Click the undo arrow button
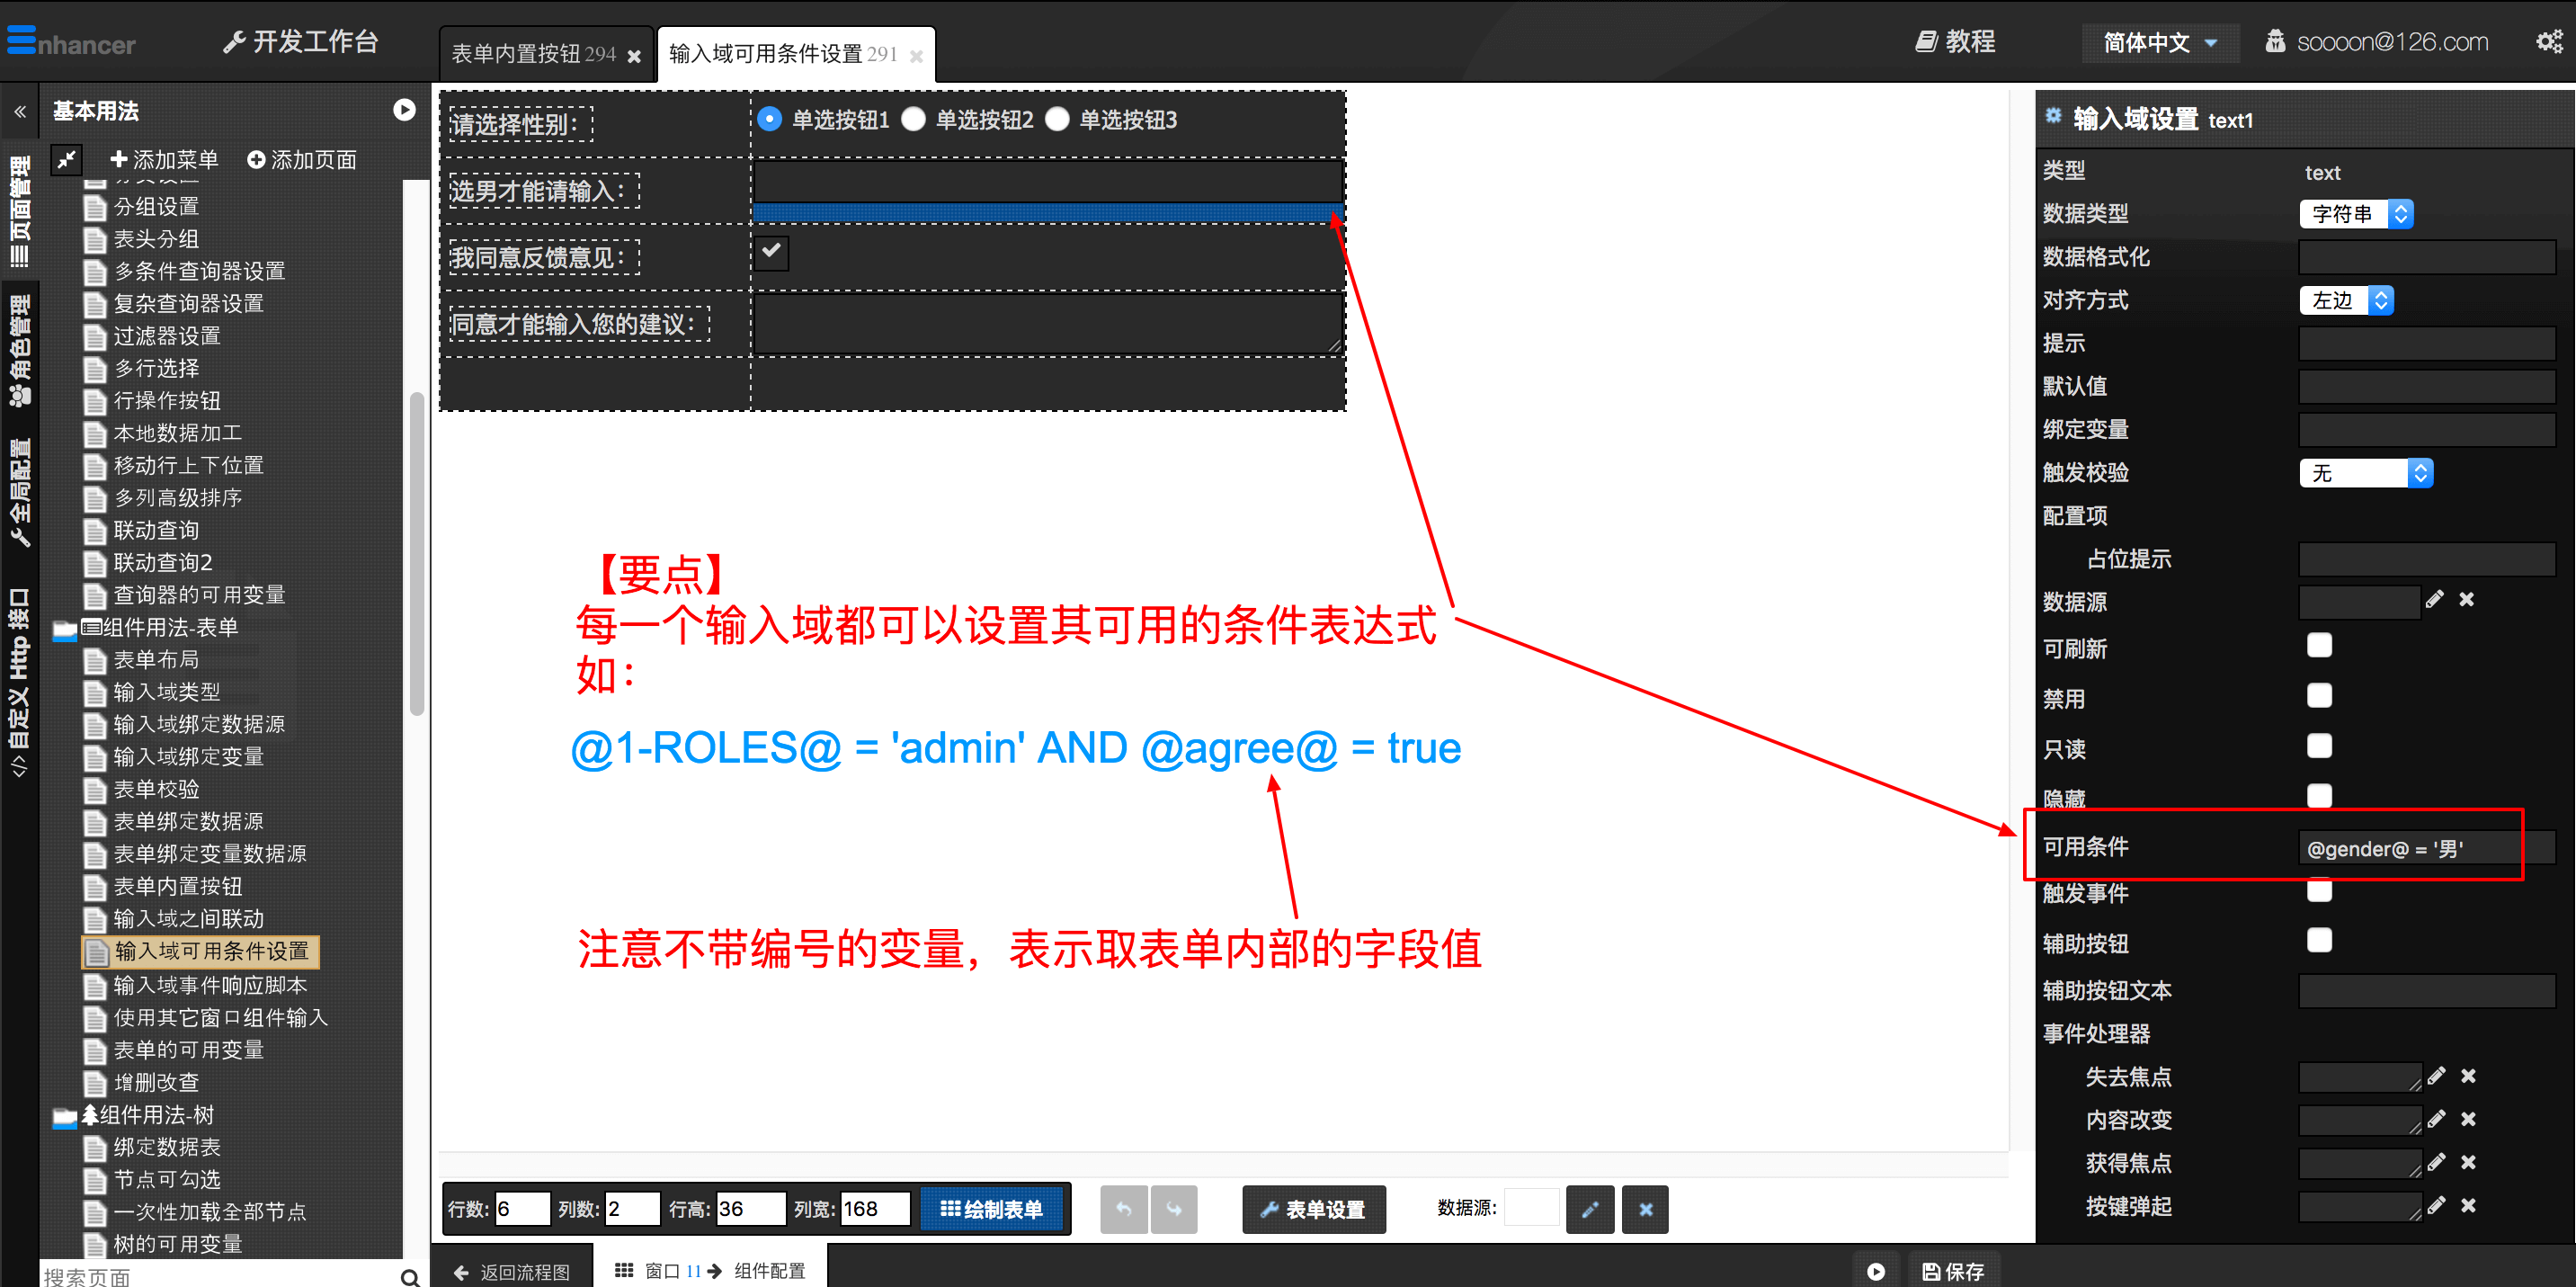The image size is (2576, 1287). pos(1123,1209)
